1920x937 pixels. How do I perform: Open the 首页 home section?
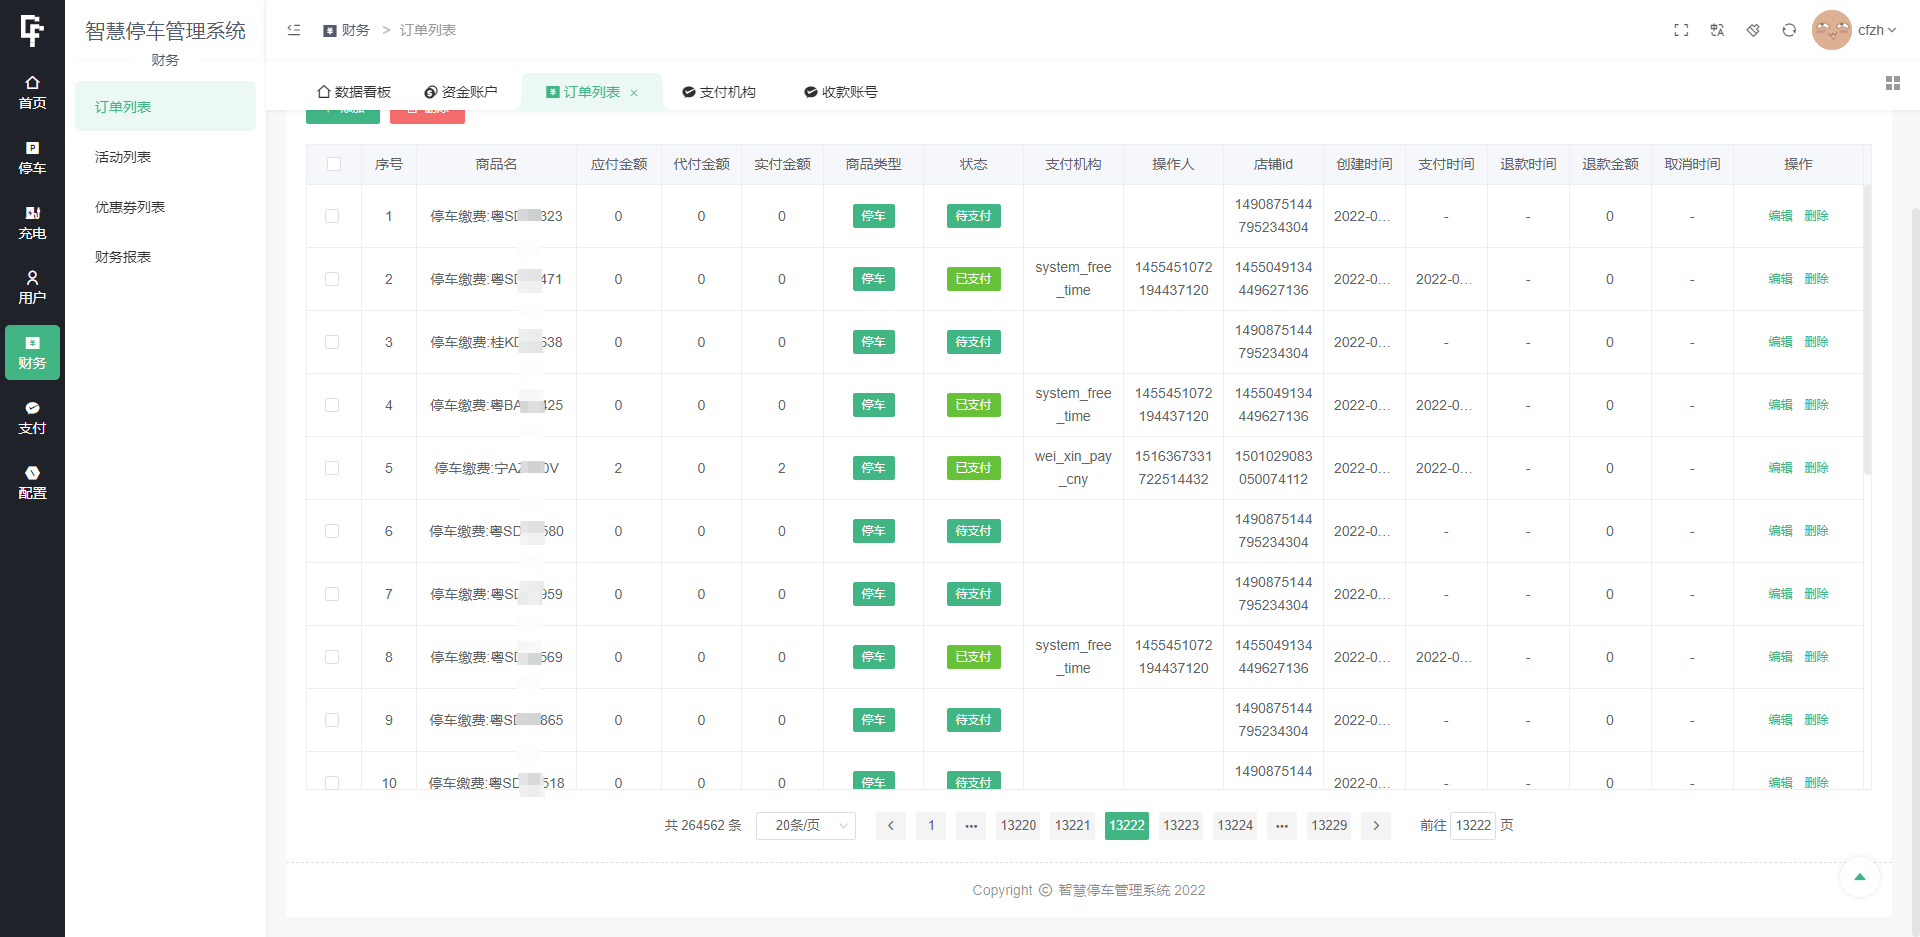(x=32, y=92)
